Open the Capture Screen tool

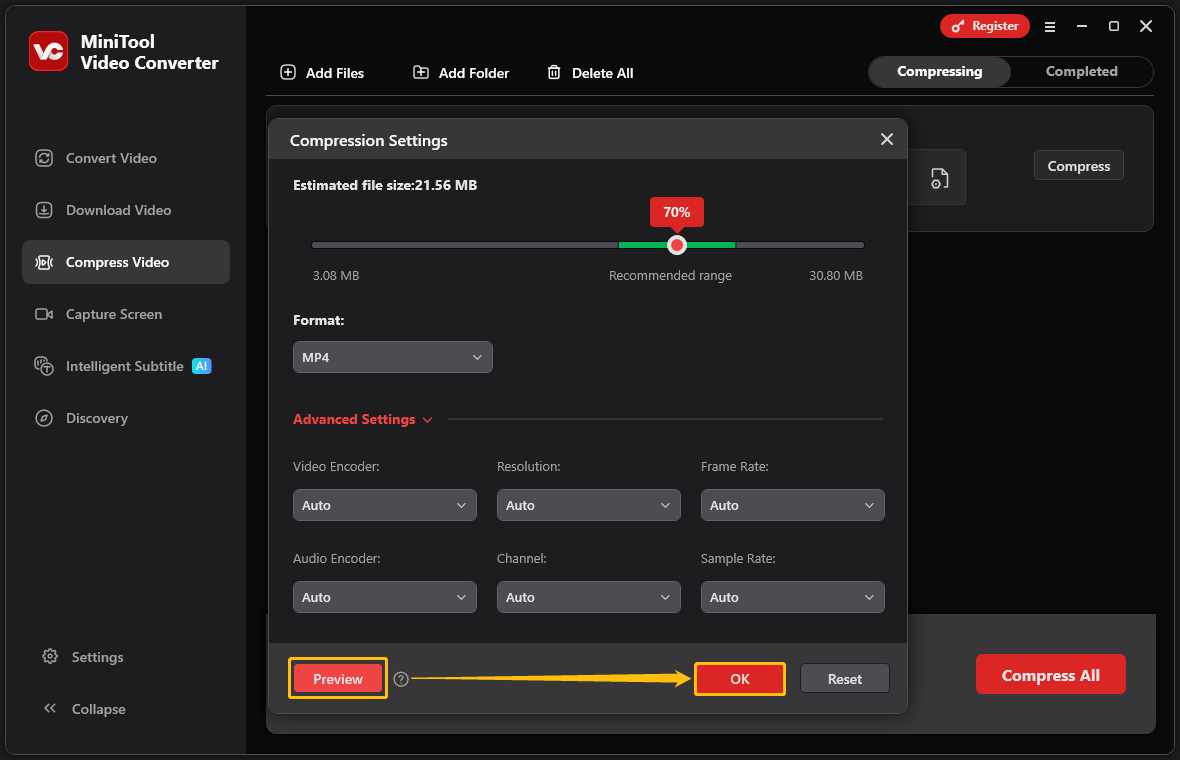tap(114, 314)
